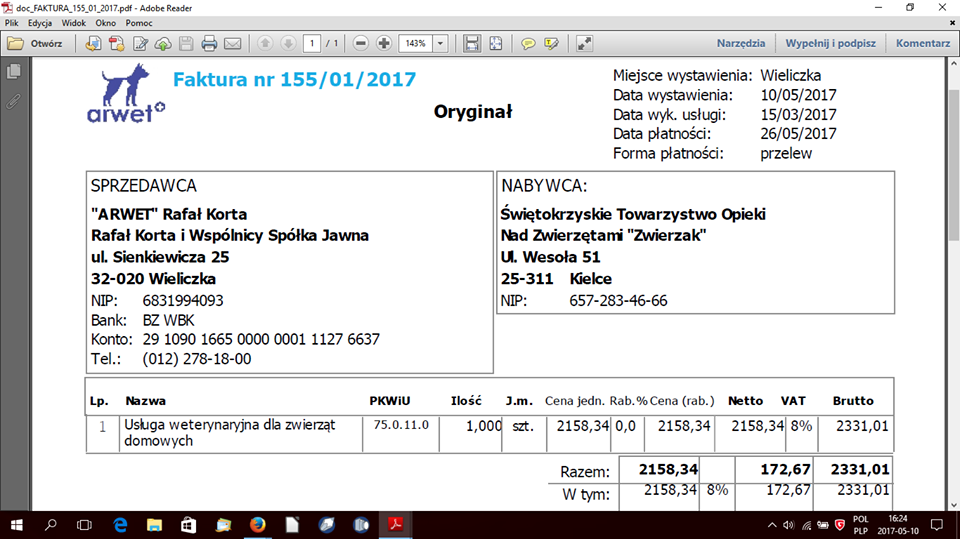Image resolution: width=960 pixels, height=539 pixels.
Task: Show hidden system tray icons
Action: pos(771,525)
